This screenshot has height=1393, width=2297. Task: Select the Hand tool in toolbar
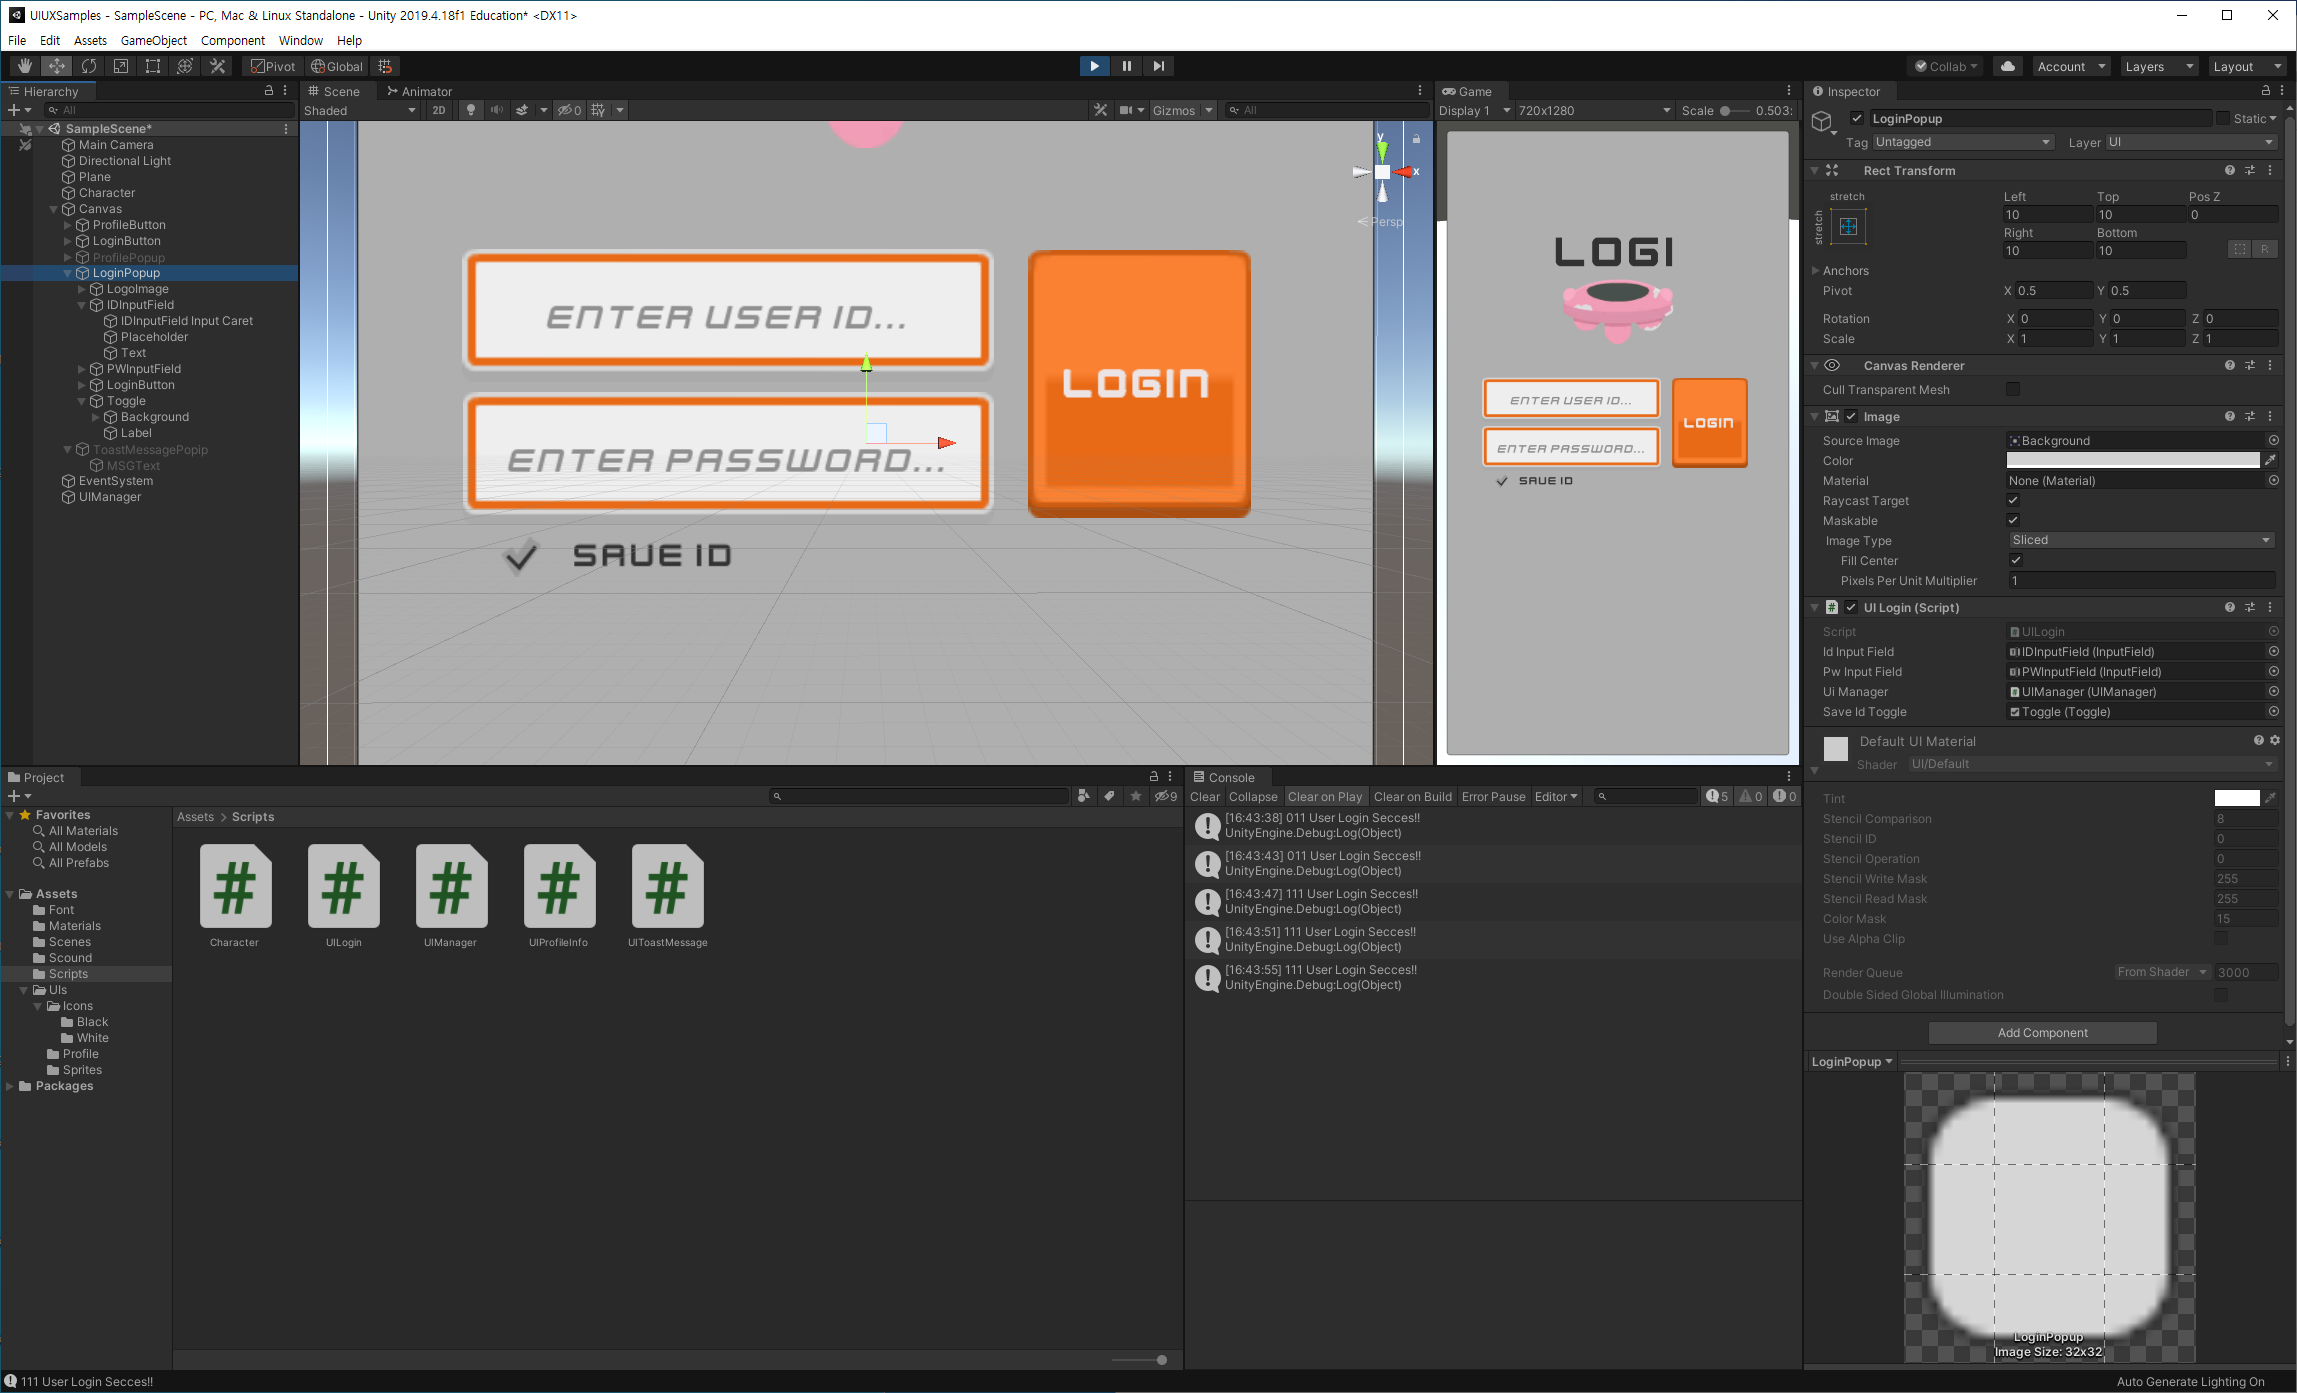(25, 66)
